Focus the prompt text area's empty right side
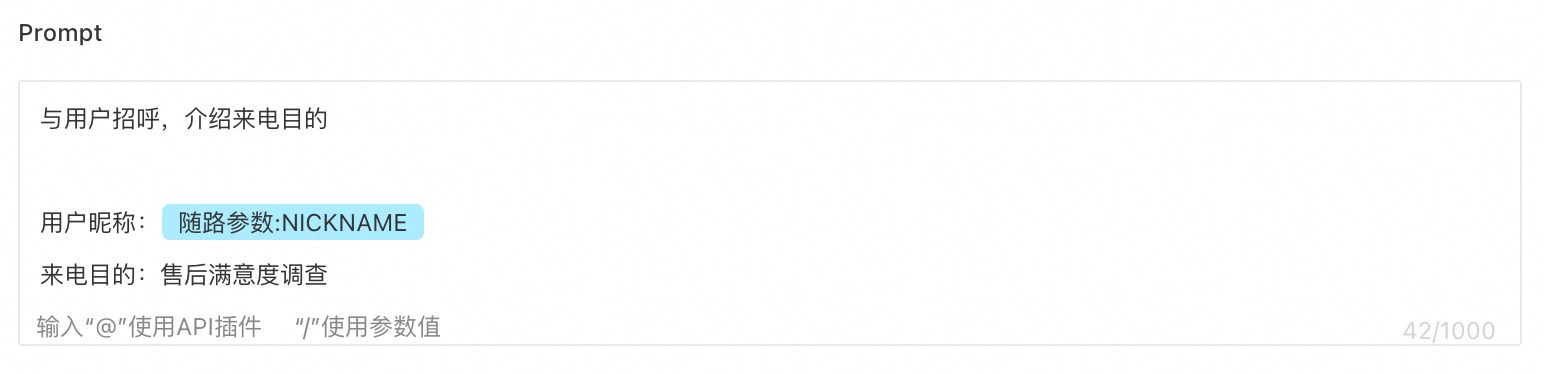 (x=1000, y=200)
